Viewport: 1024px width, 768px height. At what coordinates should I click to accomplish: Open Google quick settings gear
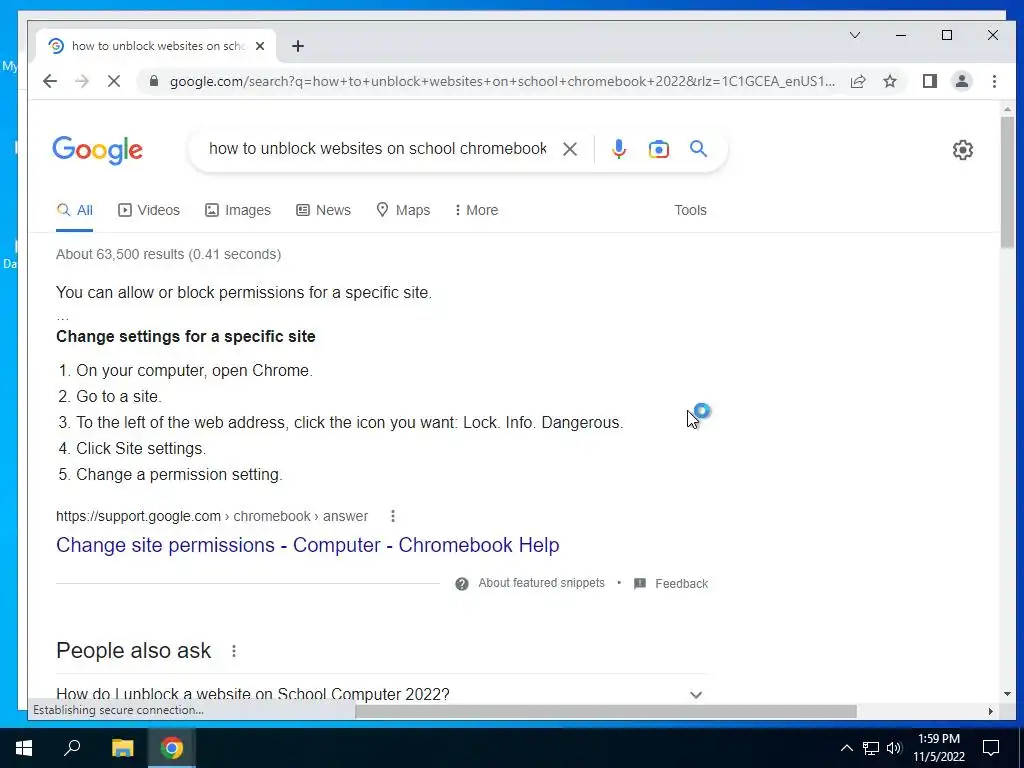(963, 150)
